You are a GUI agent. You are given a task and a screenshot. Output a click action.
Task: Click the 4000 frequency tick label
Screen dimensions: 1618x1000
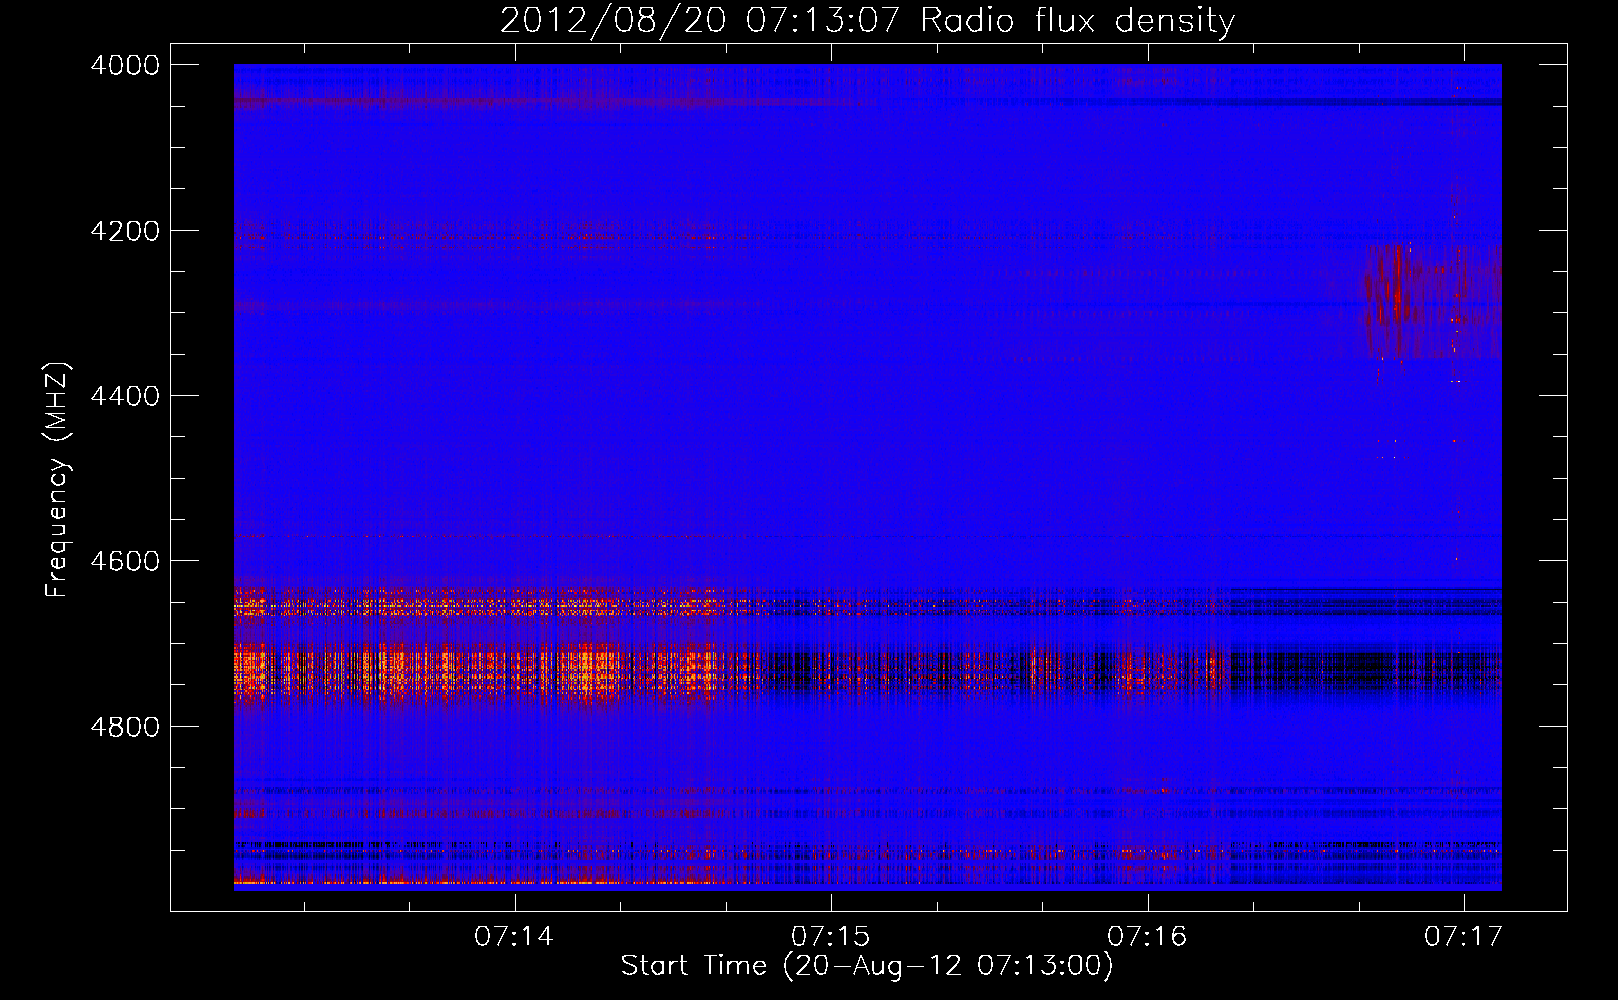click(125, 65)
